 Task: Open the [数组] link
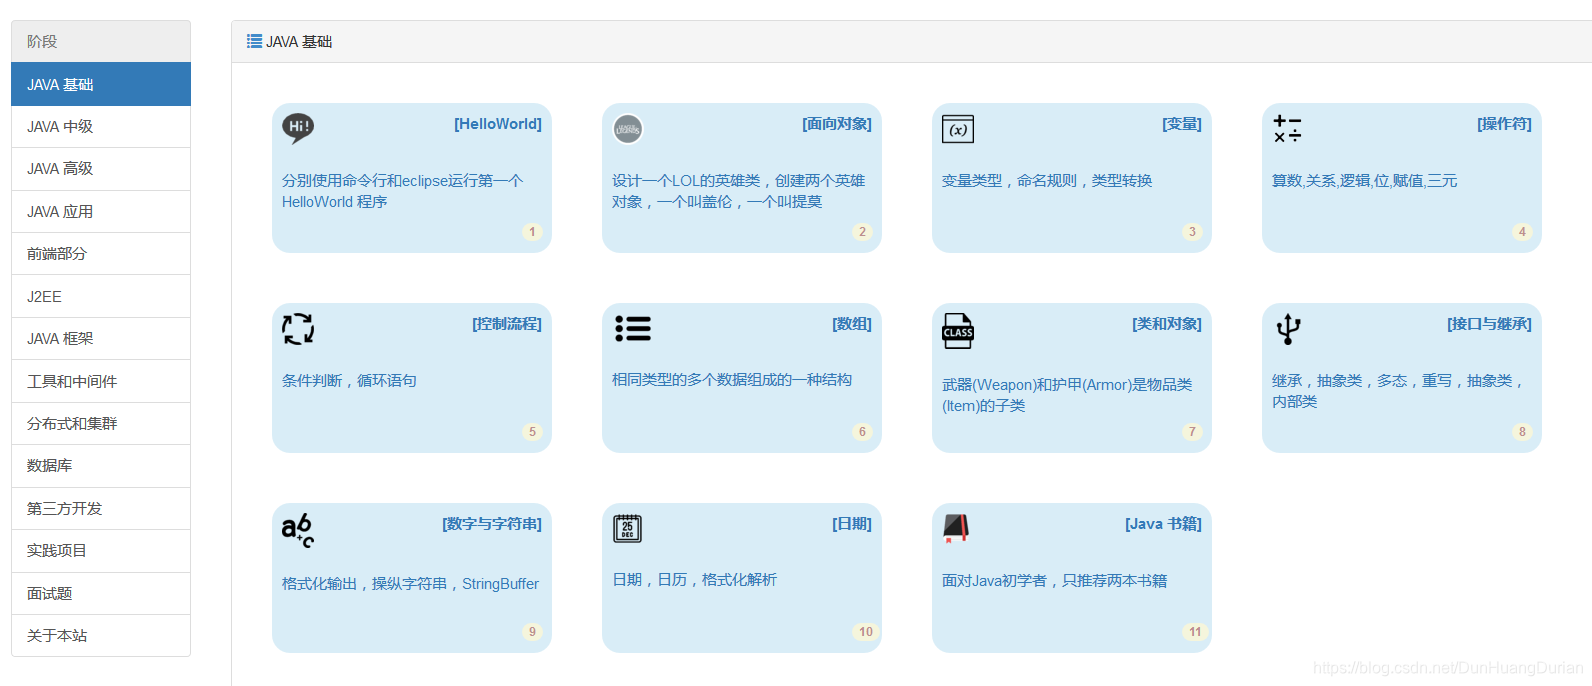tap(852, 324)
